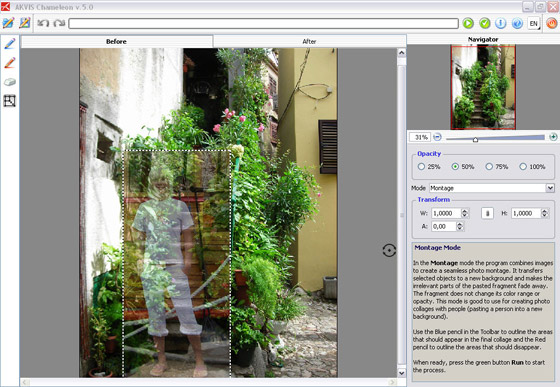The height and width of the screenshot is (387, 560).
Task: Select the Eraser tool
Action: click(x=10, y=82)
